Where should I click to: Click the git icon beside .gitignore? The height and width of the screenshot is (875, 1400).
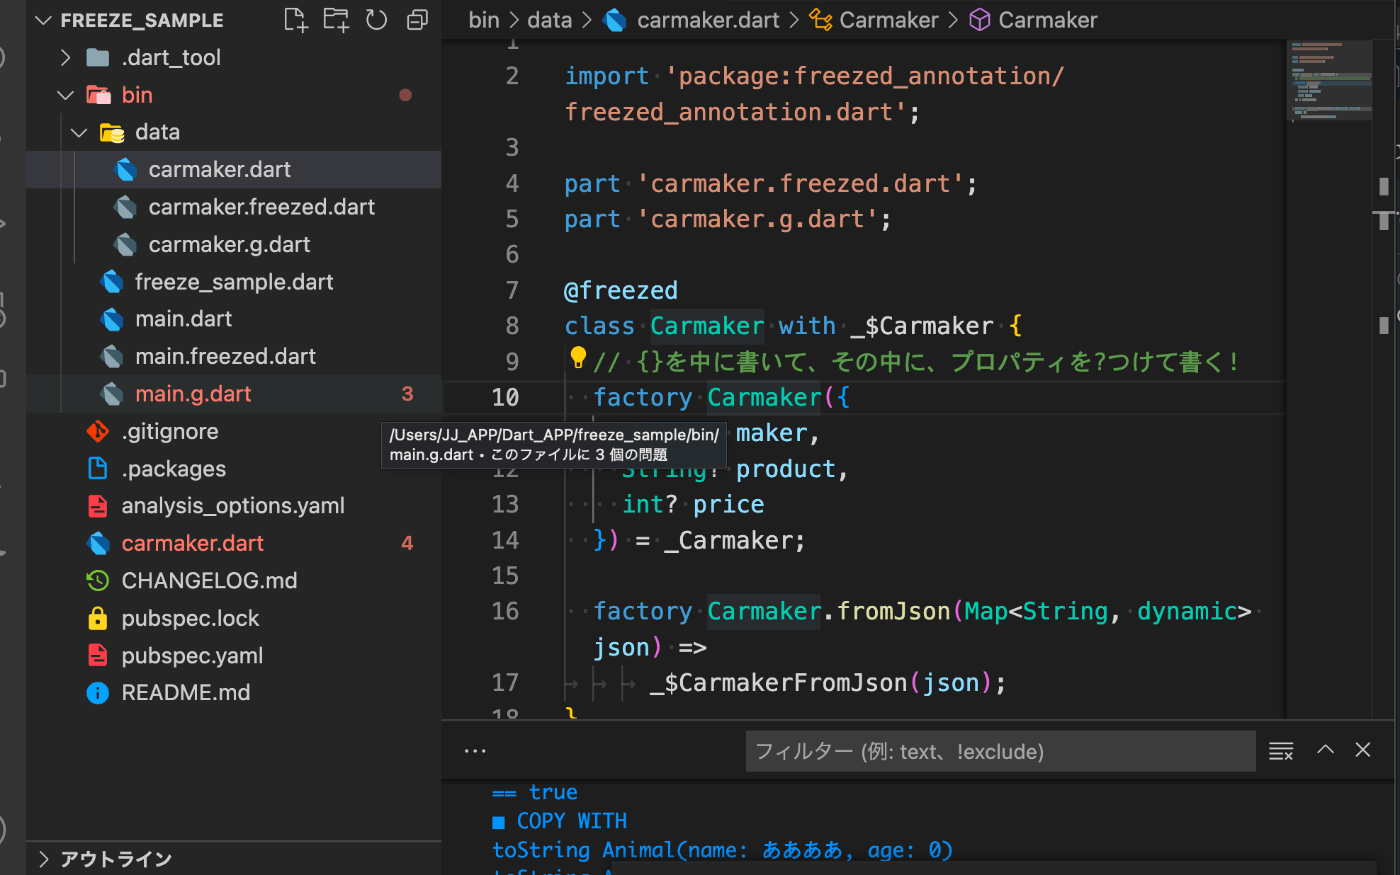(x=98, y=431)
